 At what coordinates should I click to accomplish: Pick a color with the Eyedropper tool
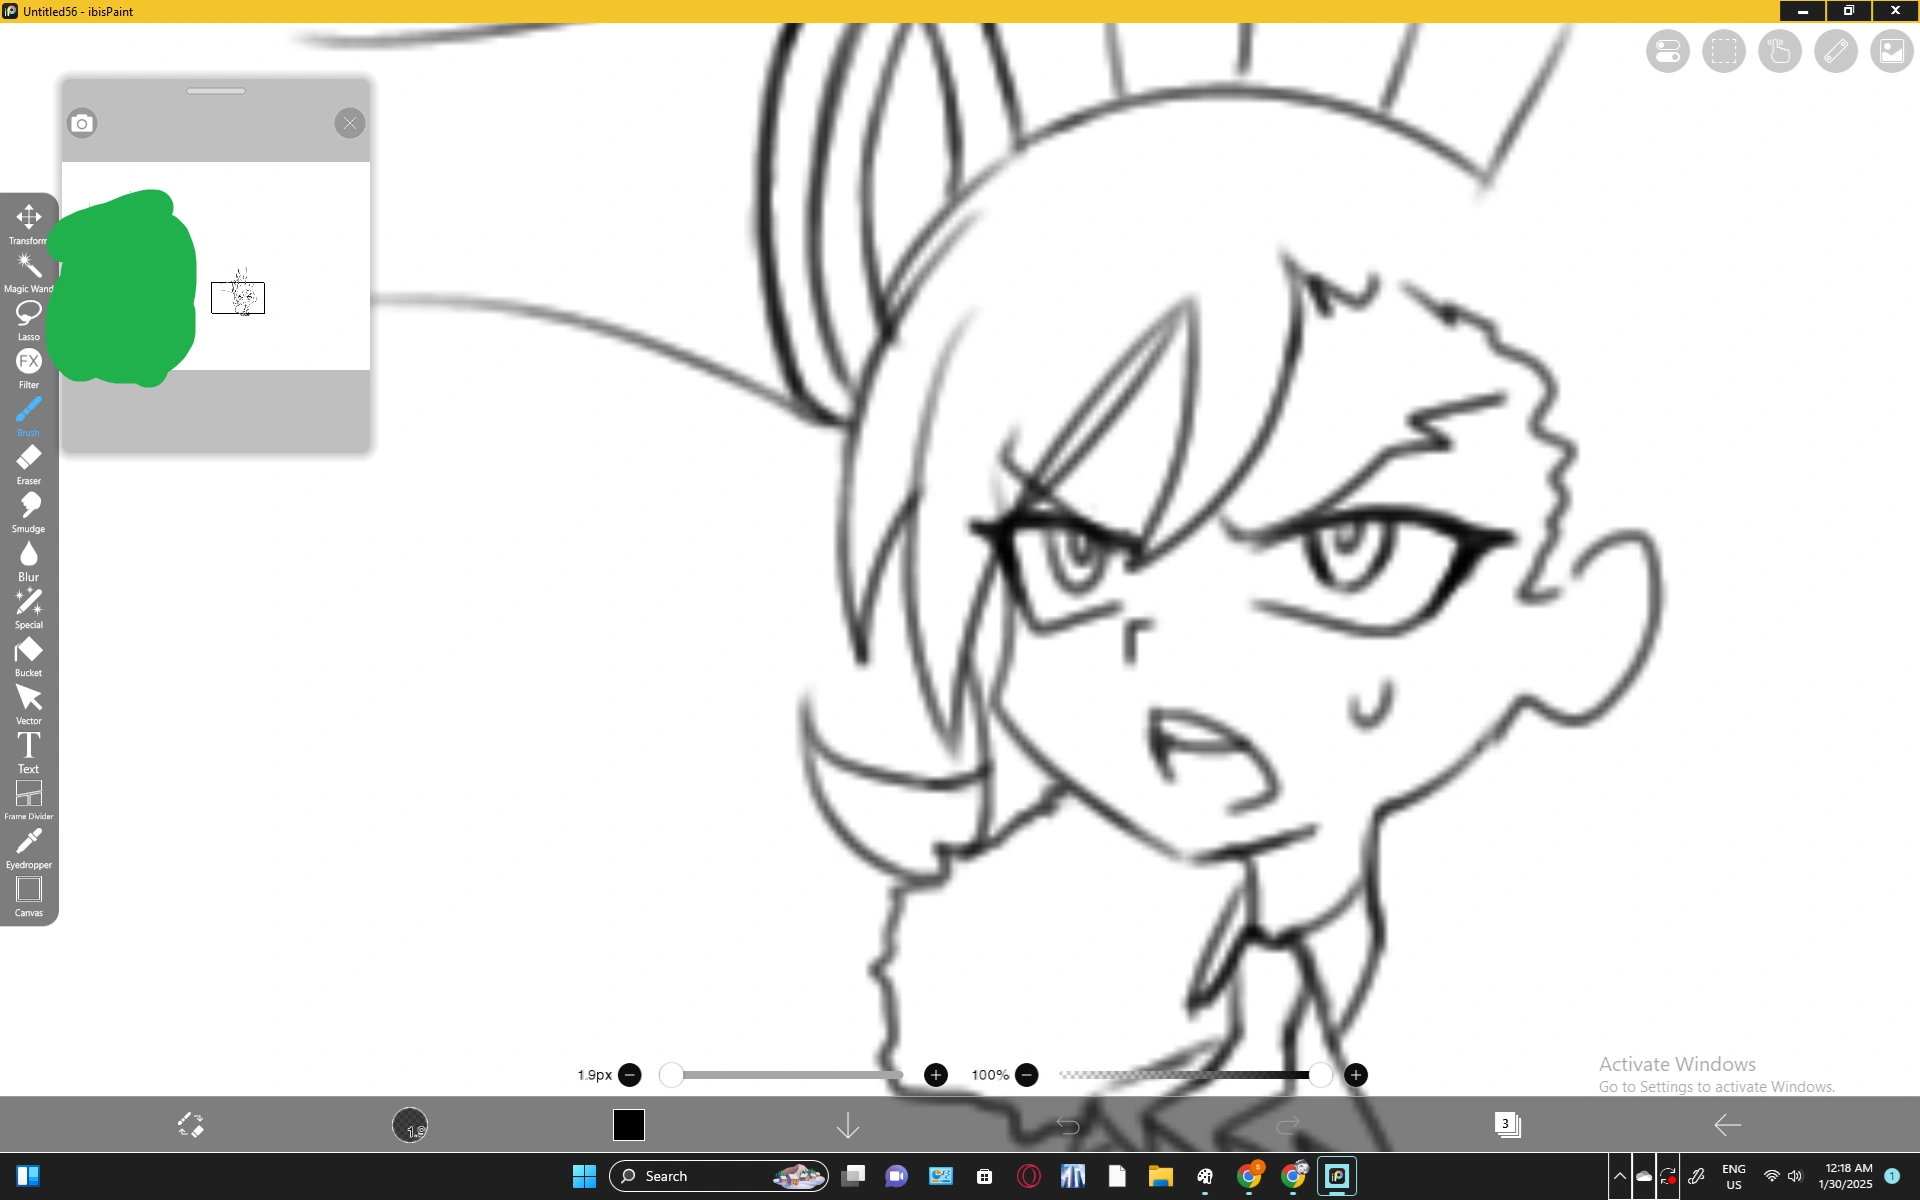[28, 843]
